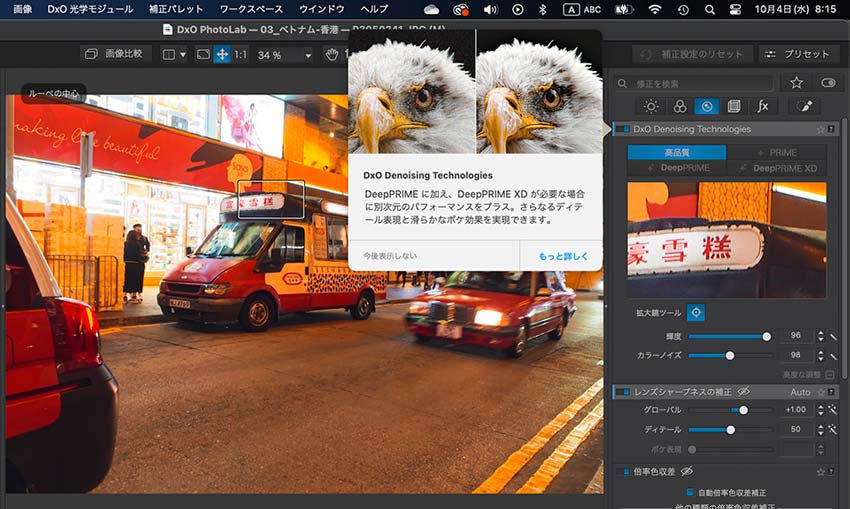Toggle active corrections only switch
Viewport: 850px width, 509px height.
828,82
